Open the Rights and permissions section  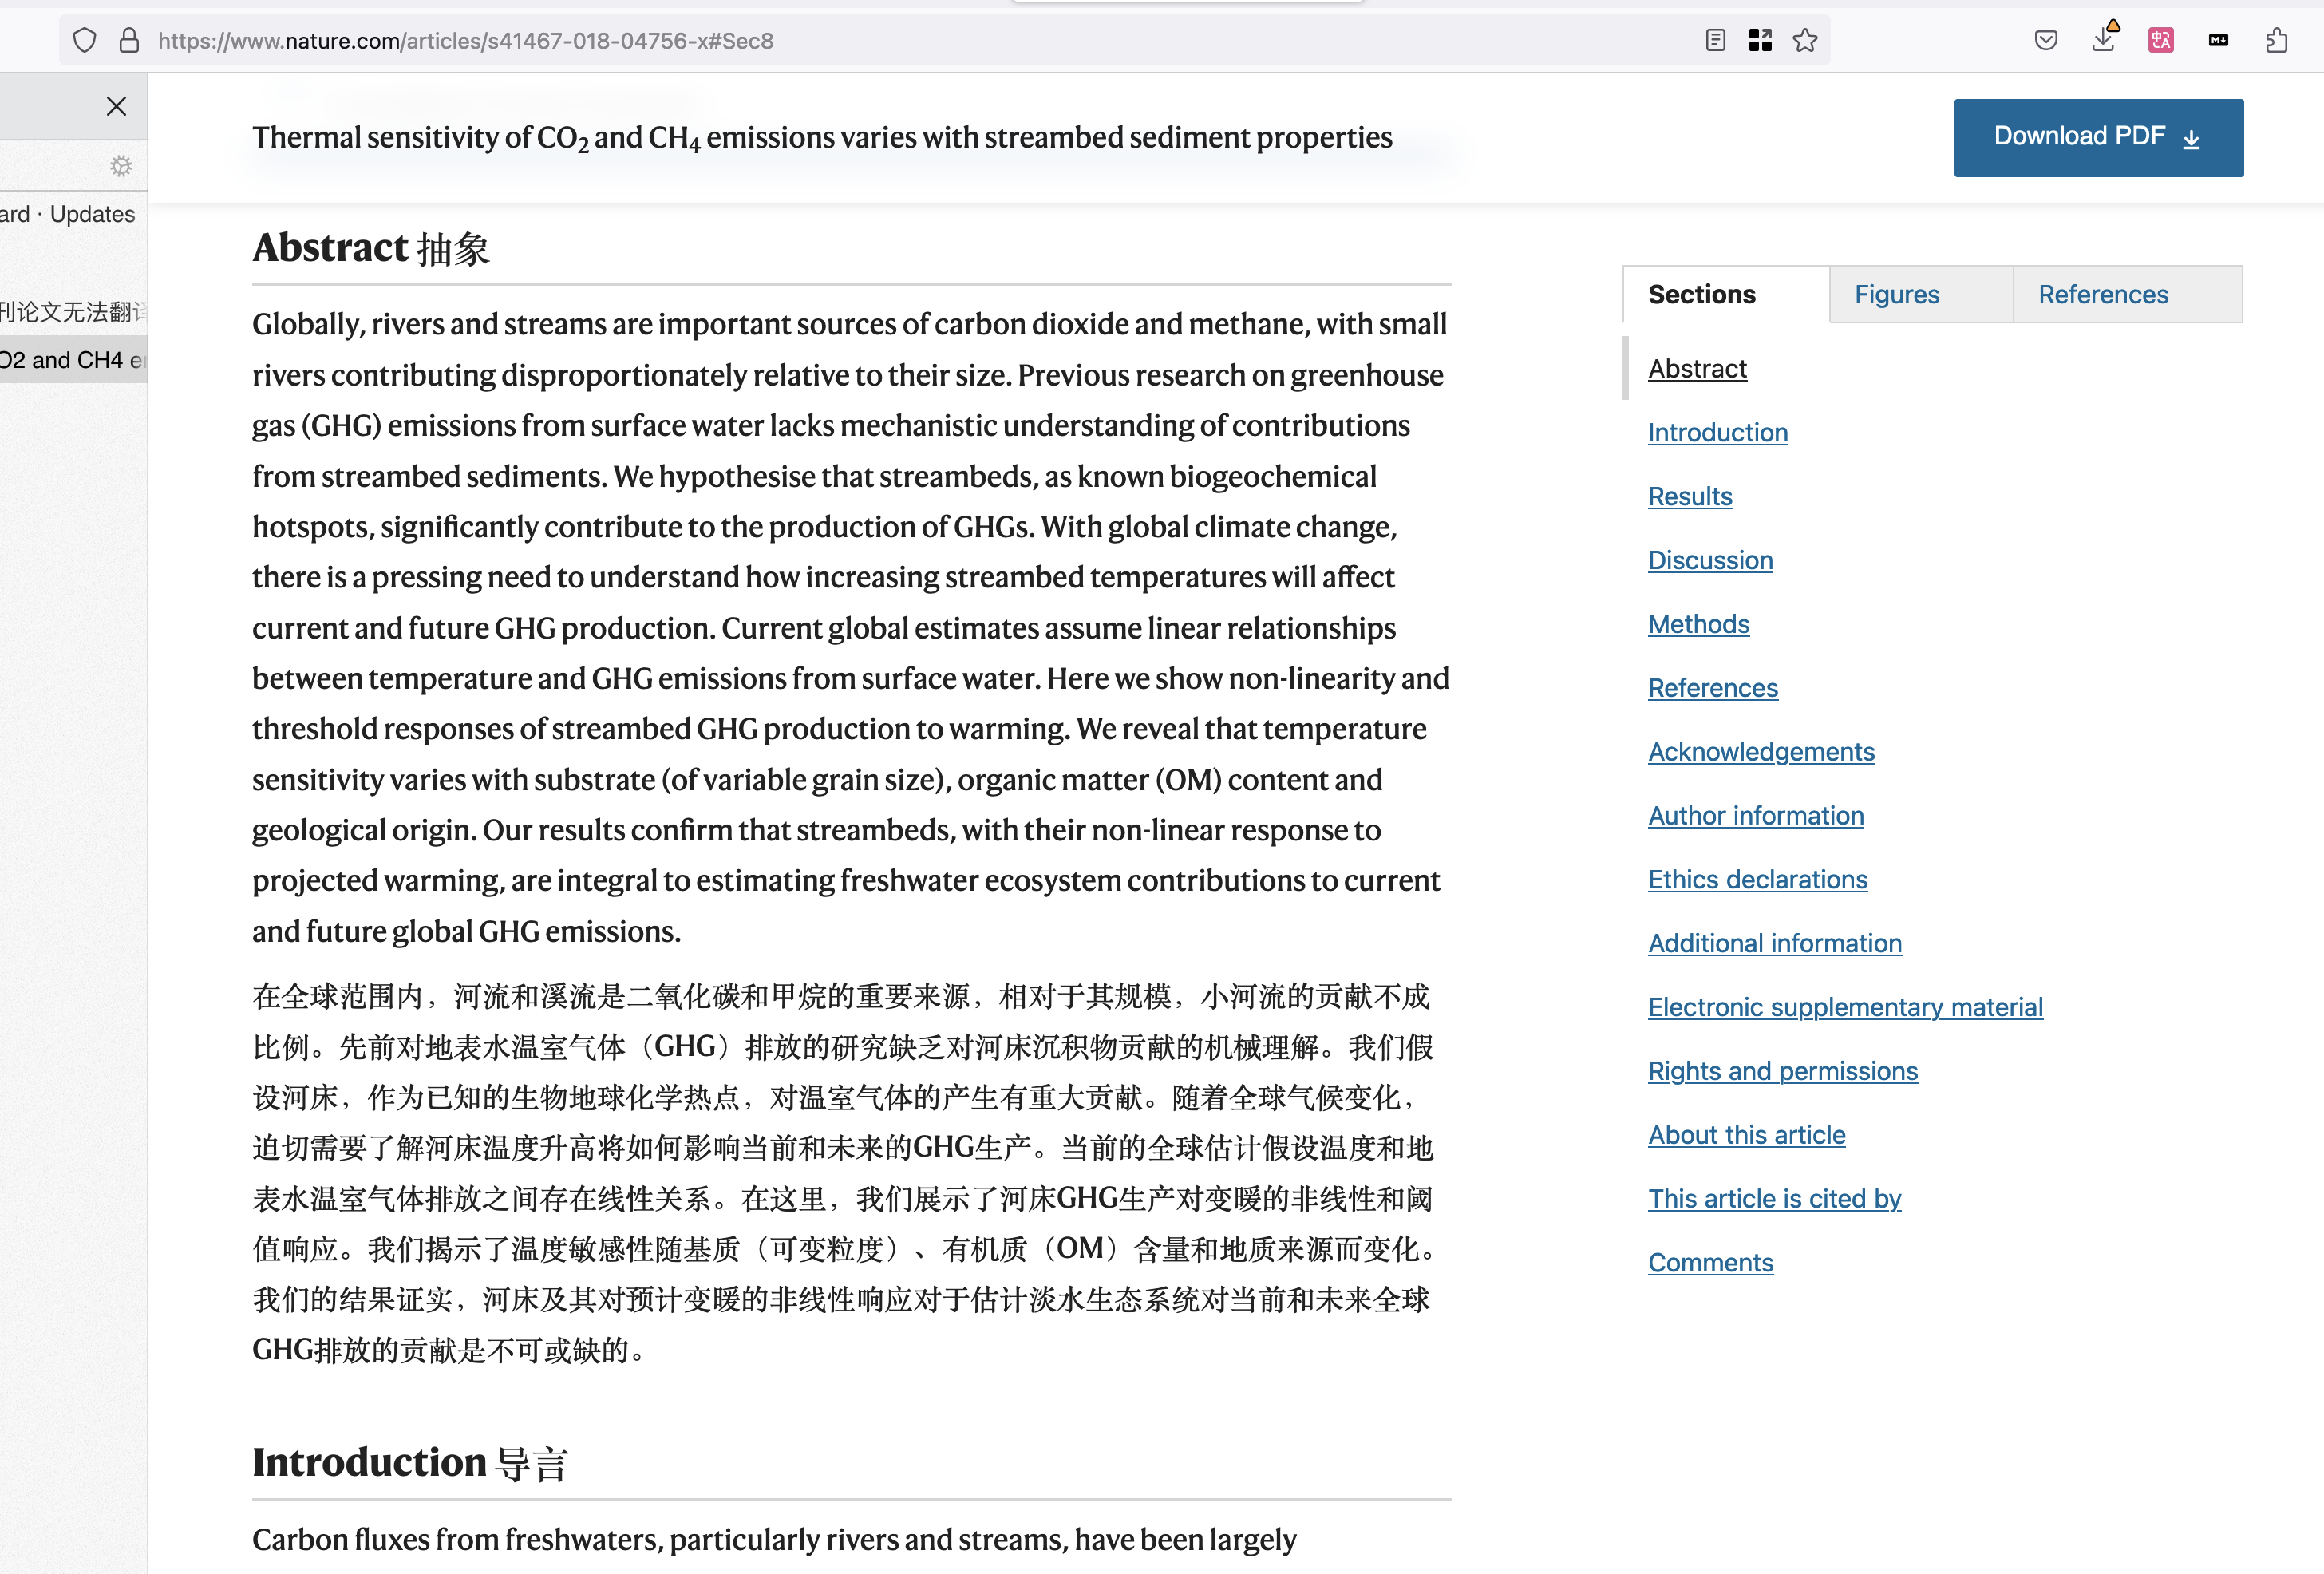(x=1783, y=1070)
